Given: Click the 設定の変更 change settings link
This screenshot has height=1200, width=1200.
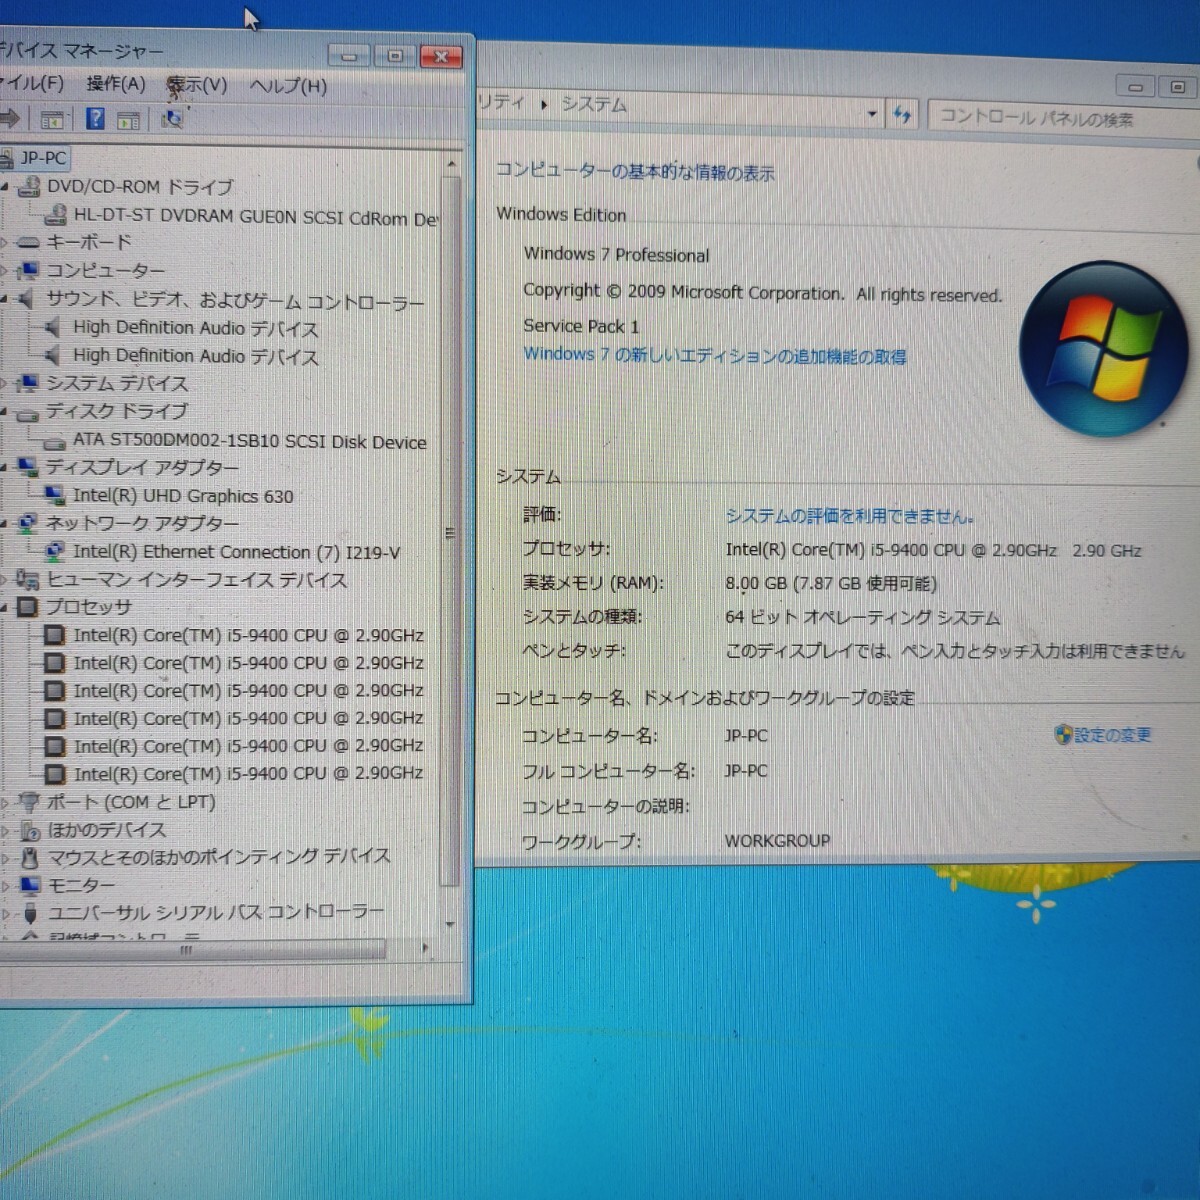Looking at the screenshot, I should 1113,735.
